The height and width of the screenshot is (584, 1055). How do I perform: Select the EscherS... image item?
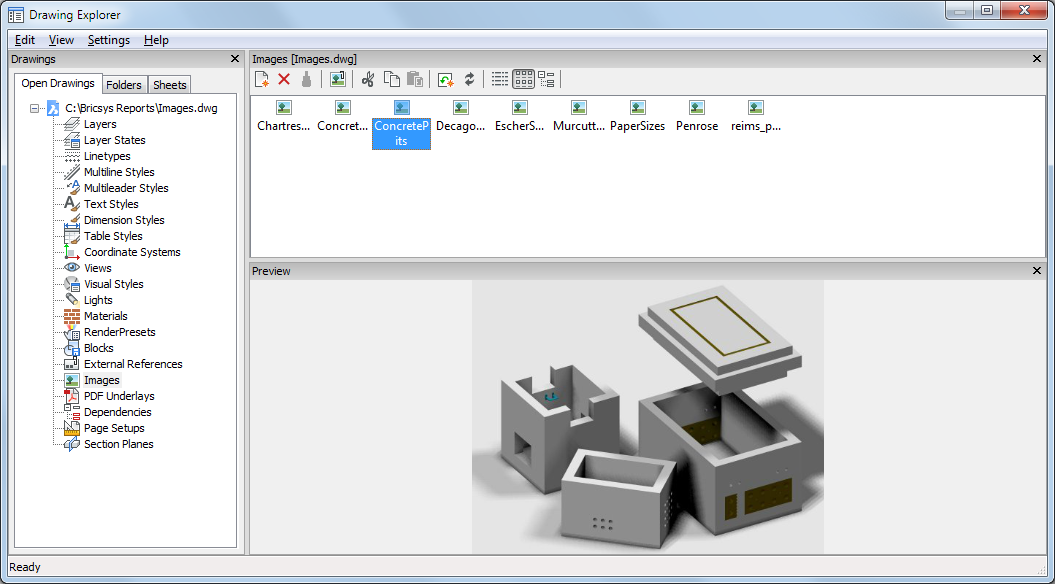(519, 116)
